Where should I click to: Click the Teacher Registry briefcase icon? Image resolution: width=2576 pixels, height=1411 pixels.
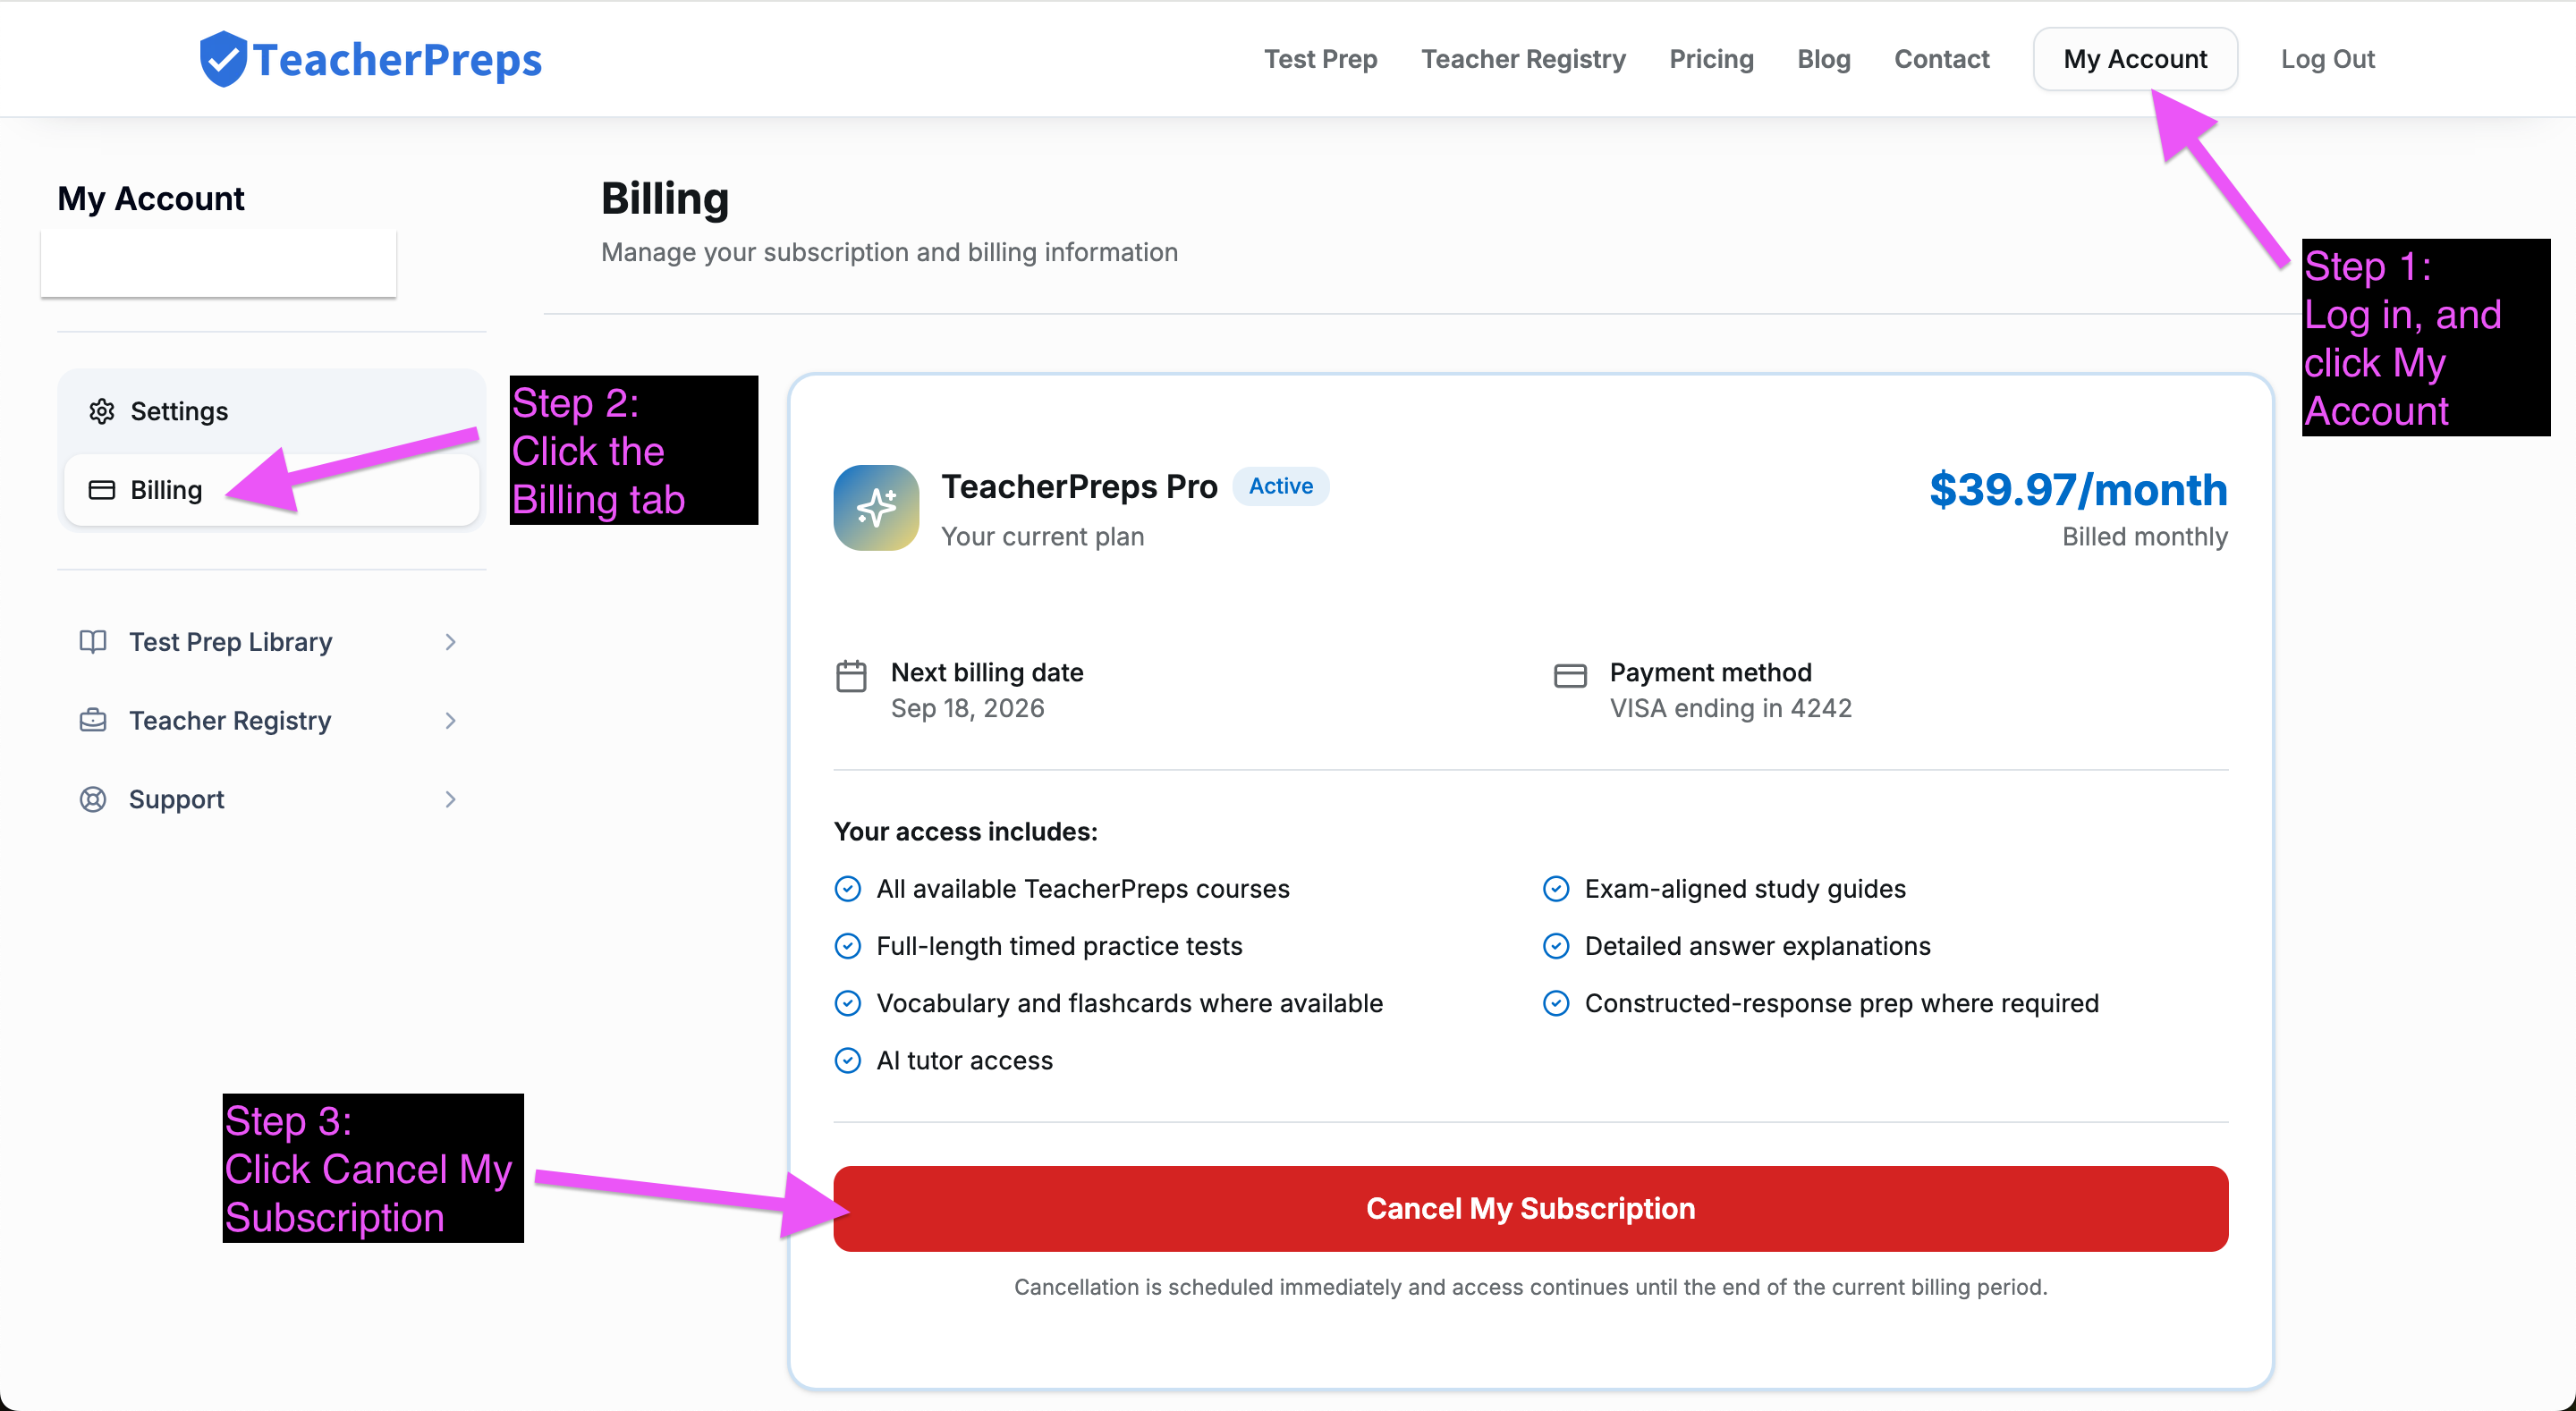tap(93, 720)
